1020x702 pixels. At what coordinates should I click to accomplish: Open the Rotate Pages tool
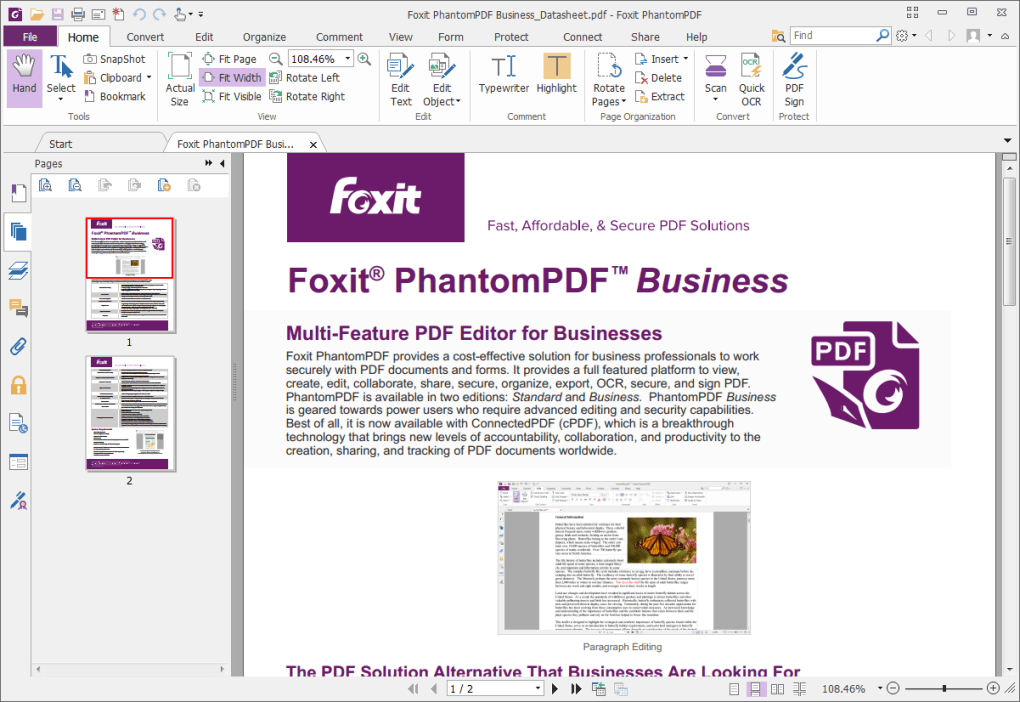pyautogui.click(x=608, y=77)
